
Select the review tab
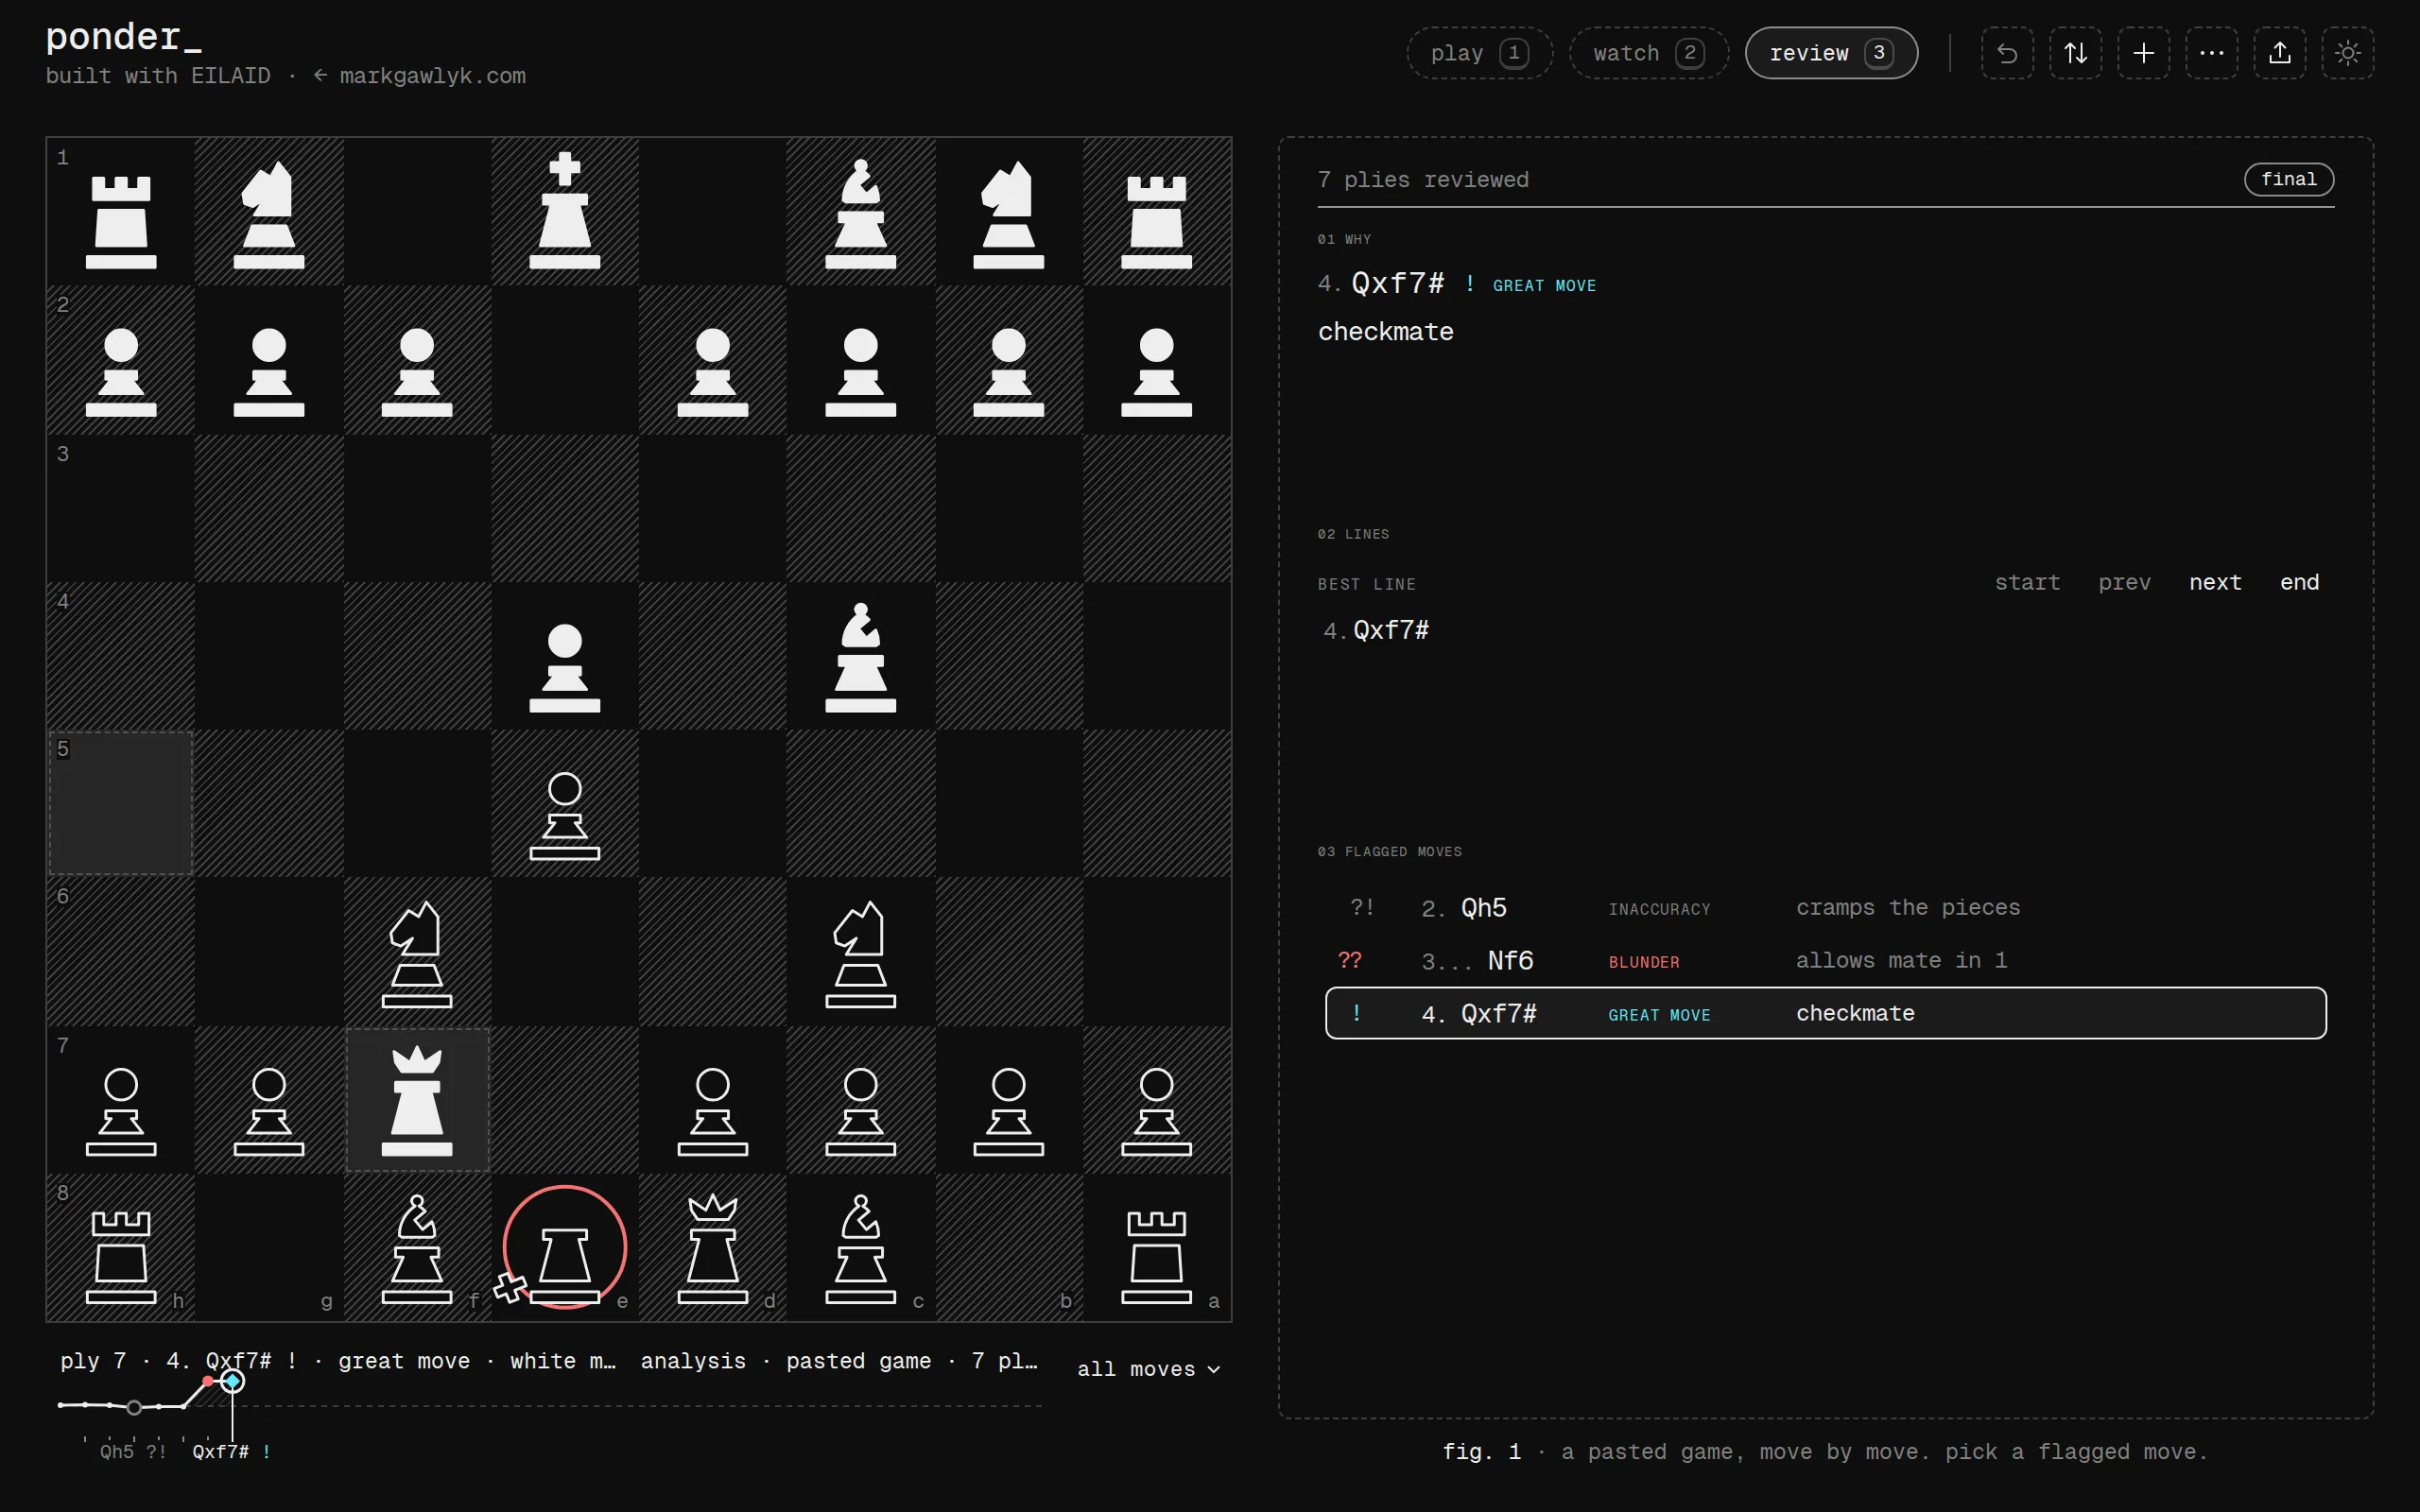pos(1831,53)
